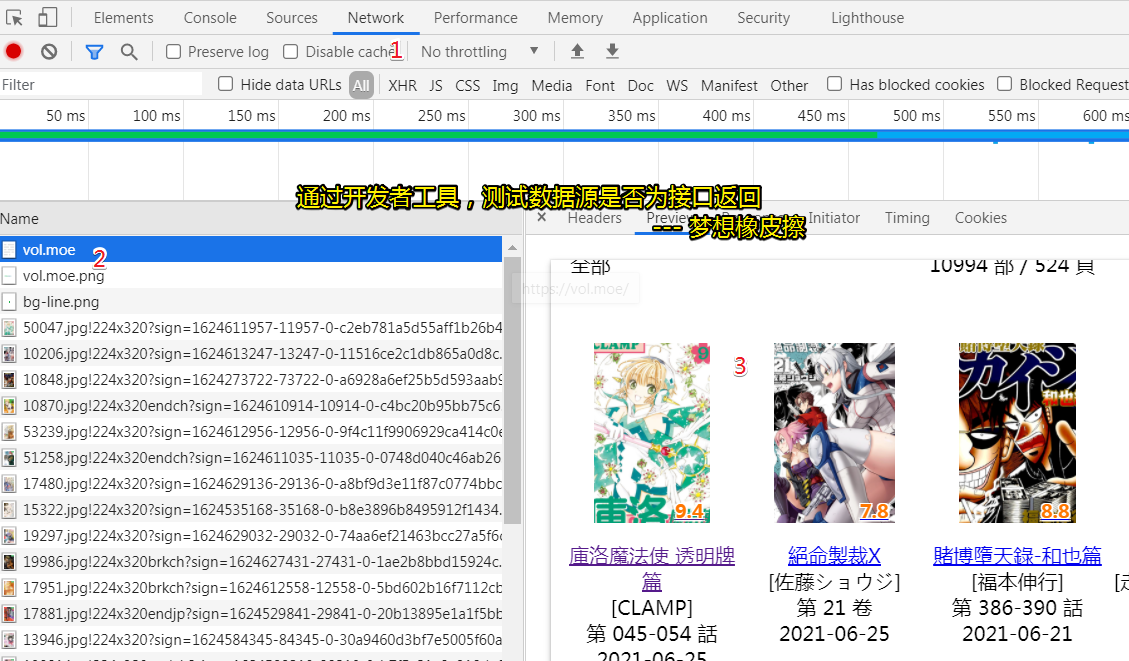Clear the network log icon
The width and height of the screenshot is (1129, 661).
point(49,51)
